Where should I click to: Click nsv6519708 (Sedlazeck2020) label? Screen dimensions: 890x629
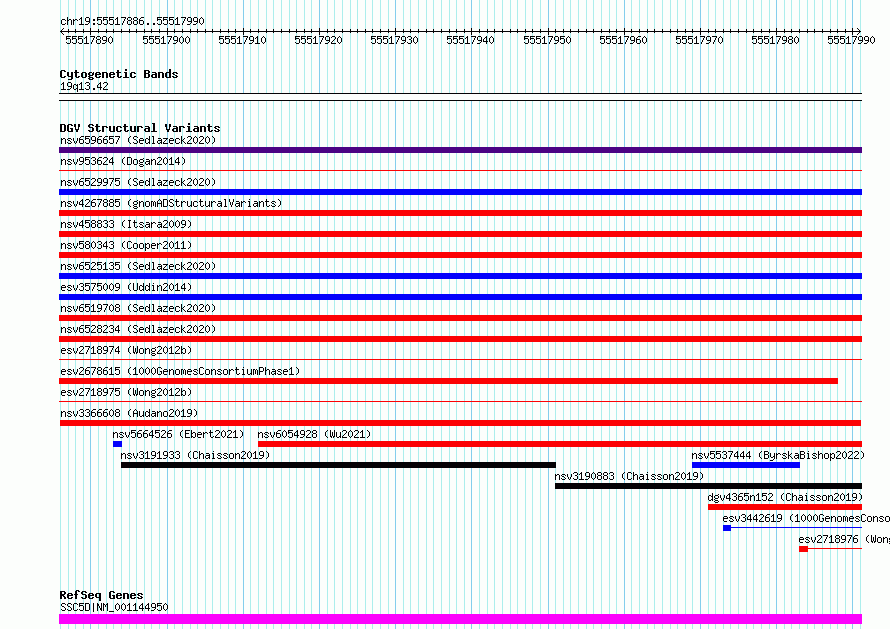[x=138, y=308]
